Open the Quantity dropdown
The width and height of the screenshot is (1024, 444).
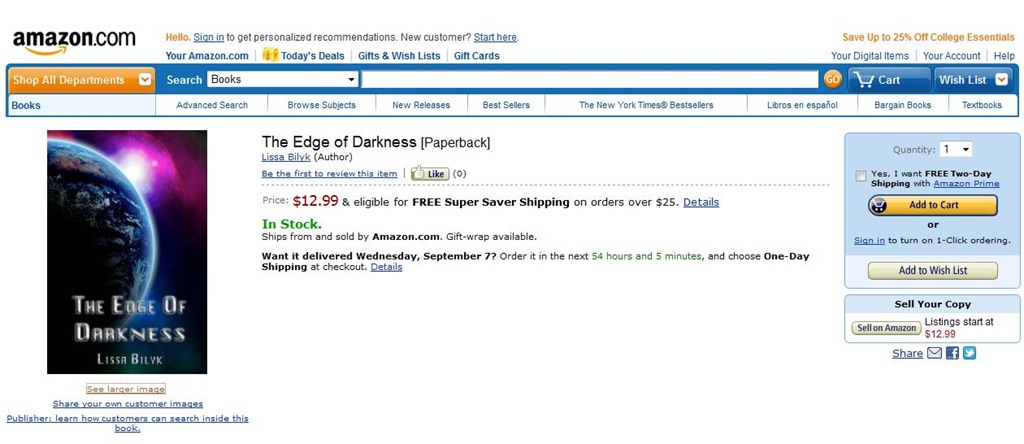[957, 149]
